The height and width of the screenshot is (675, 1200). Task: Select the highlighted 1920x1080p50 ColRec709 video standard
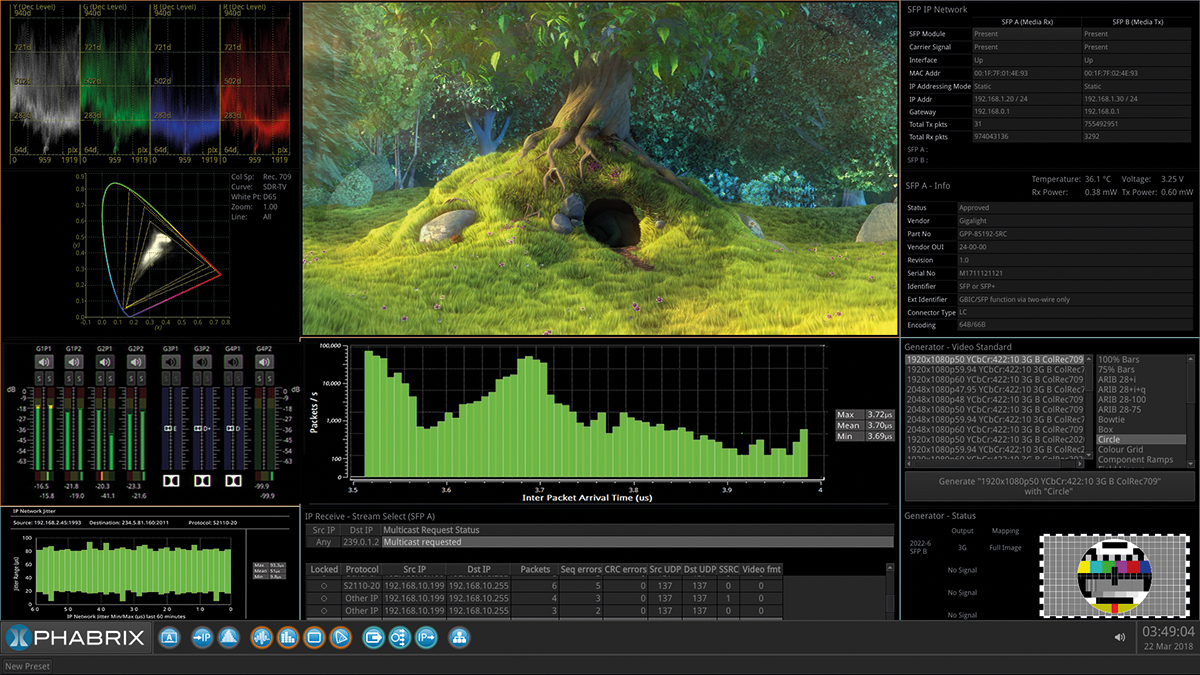[x=995, y=359]
